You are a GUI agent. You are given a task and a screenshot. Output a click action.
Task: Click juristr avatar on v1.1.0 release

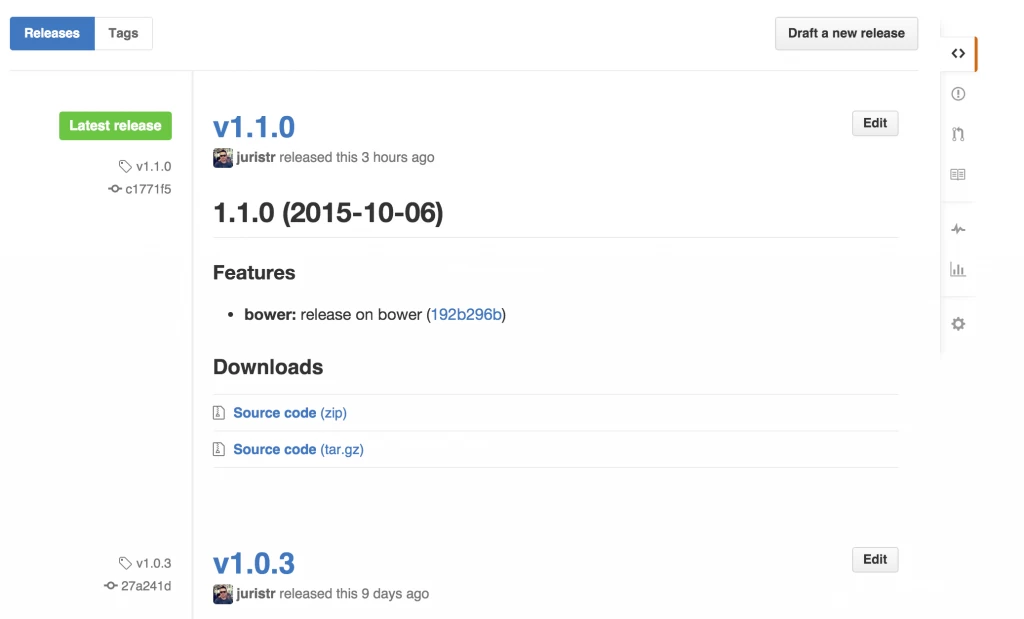click(223, 158)
